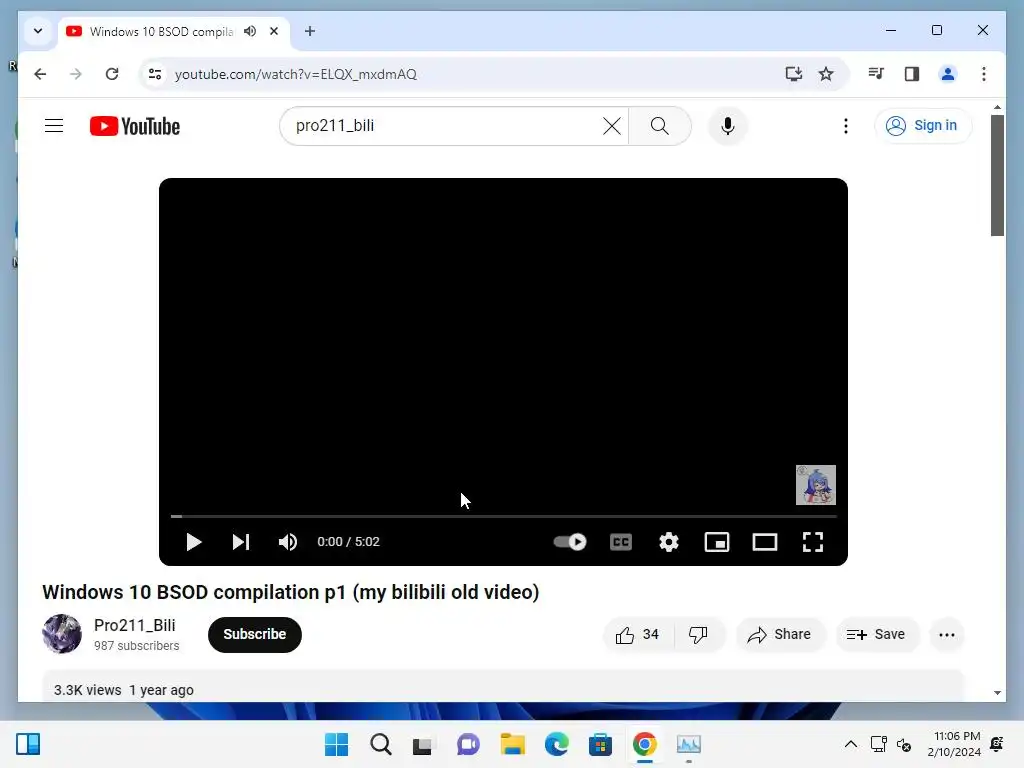Enter full screen mode
Screen dimensions: 1024x768
tap(813, 542)
